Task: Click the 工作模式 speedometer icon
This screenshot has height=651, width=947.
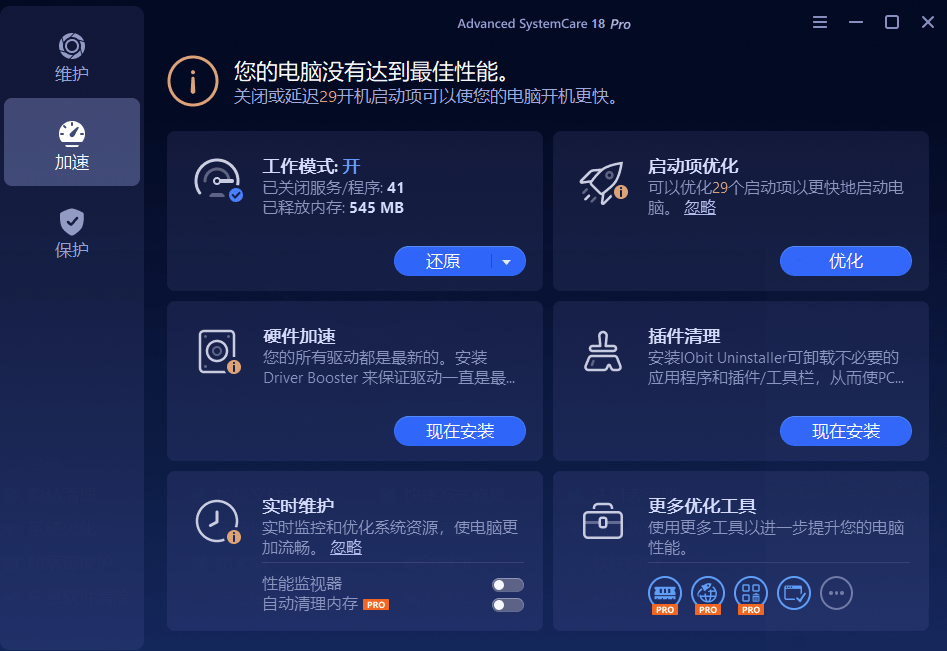Action: 216,181
